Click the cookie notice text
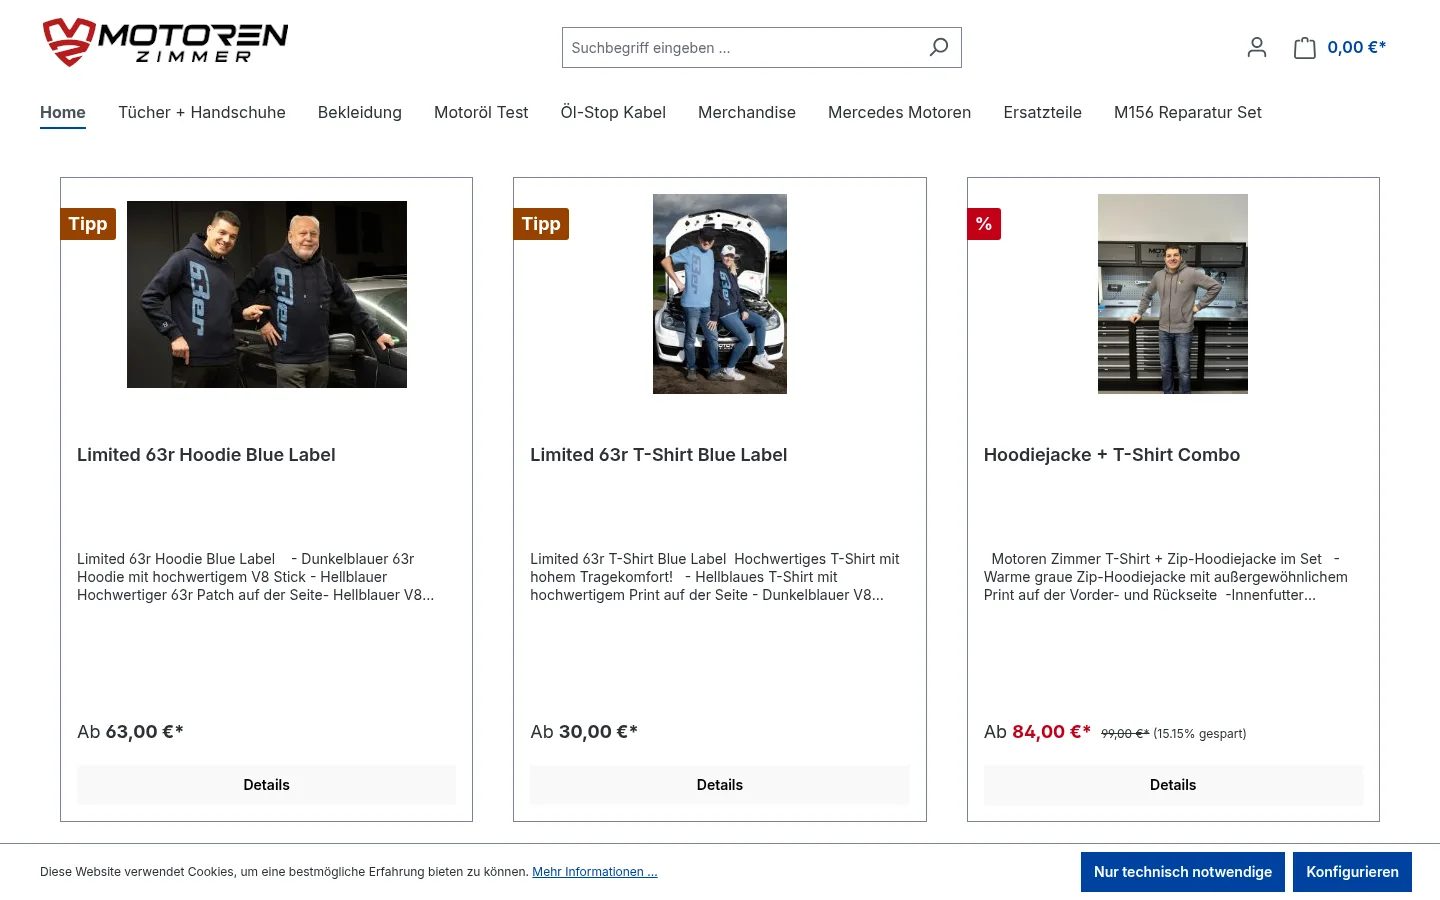 coord(284,872)
